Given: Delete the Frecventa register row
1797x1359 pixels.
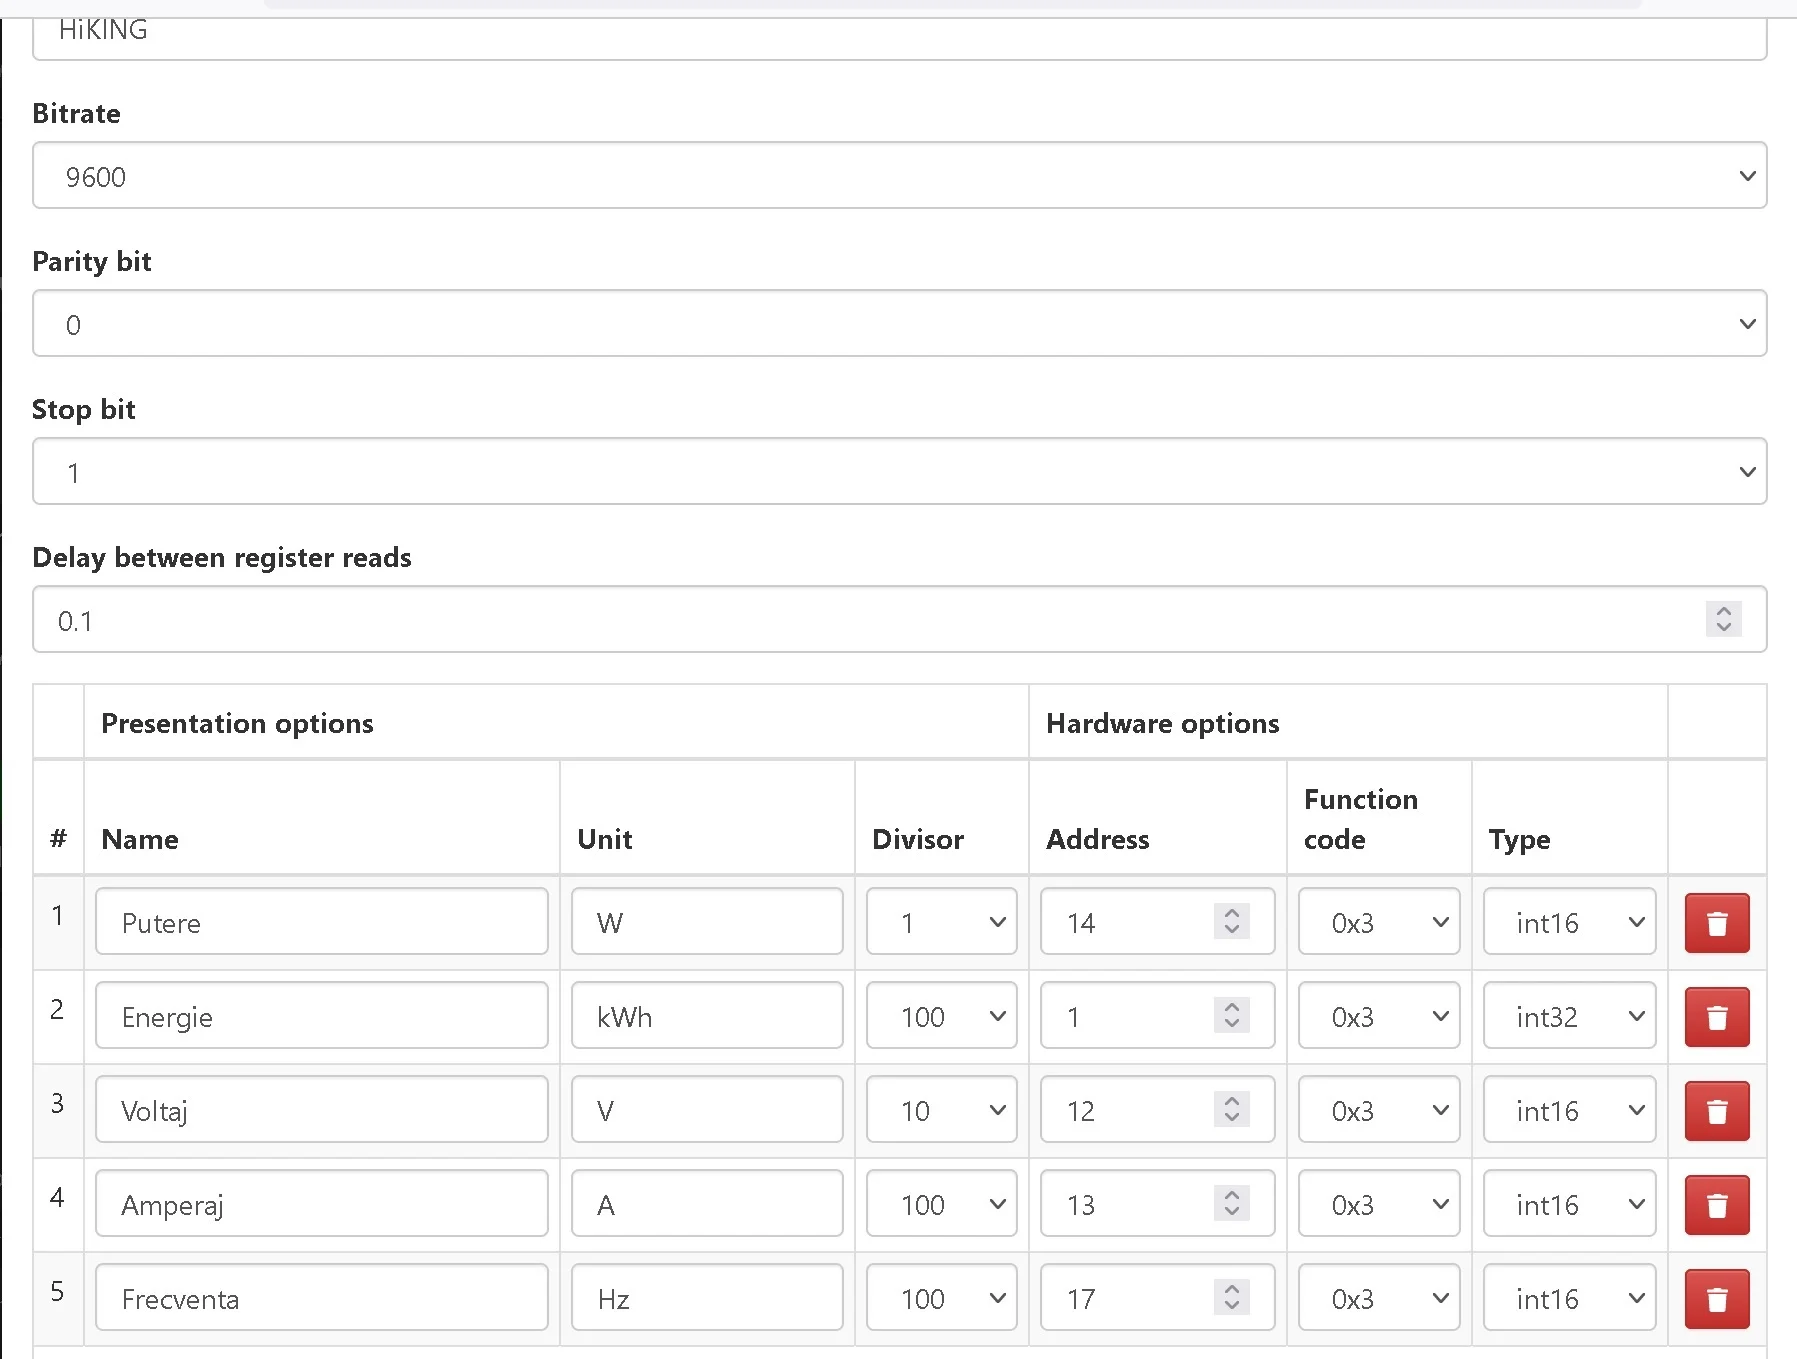Looking at the screenshot, I should (1716, 1298).
